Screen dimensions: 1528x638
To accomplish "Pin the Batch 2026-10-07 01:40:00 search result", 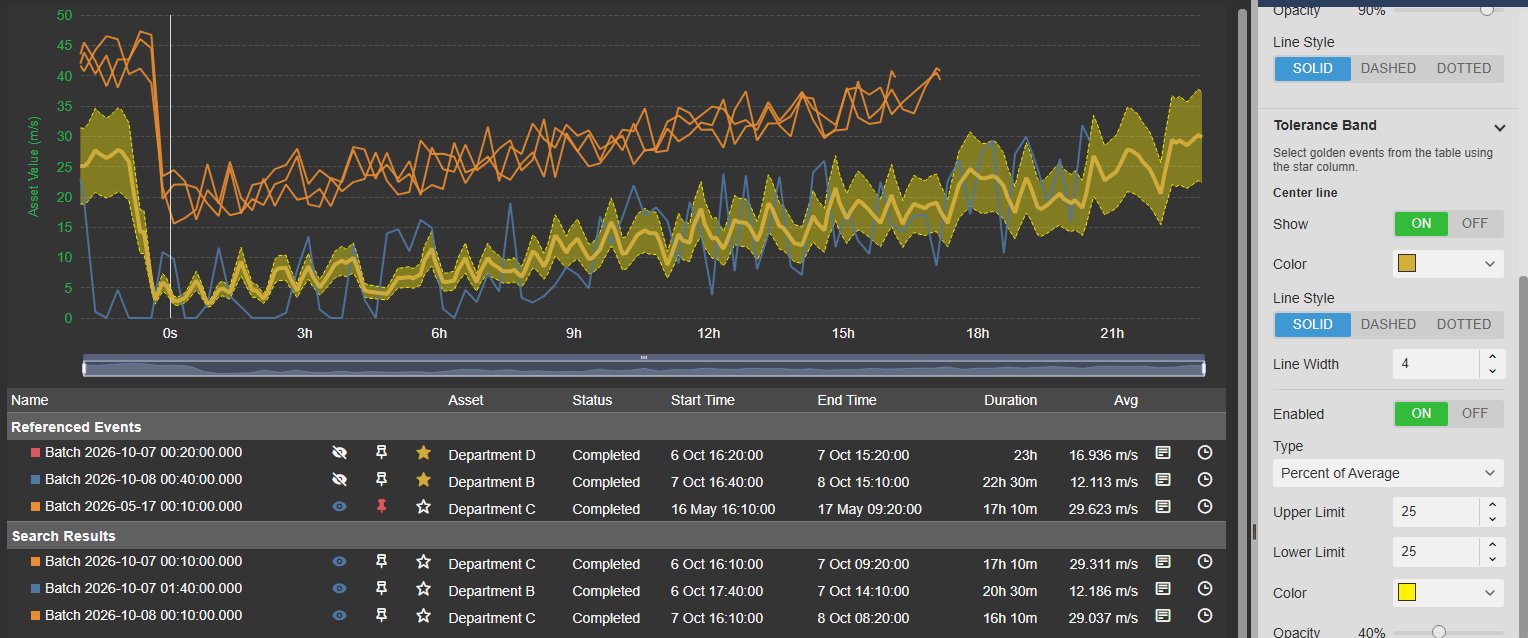I will tap(381, 589).
